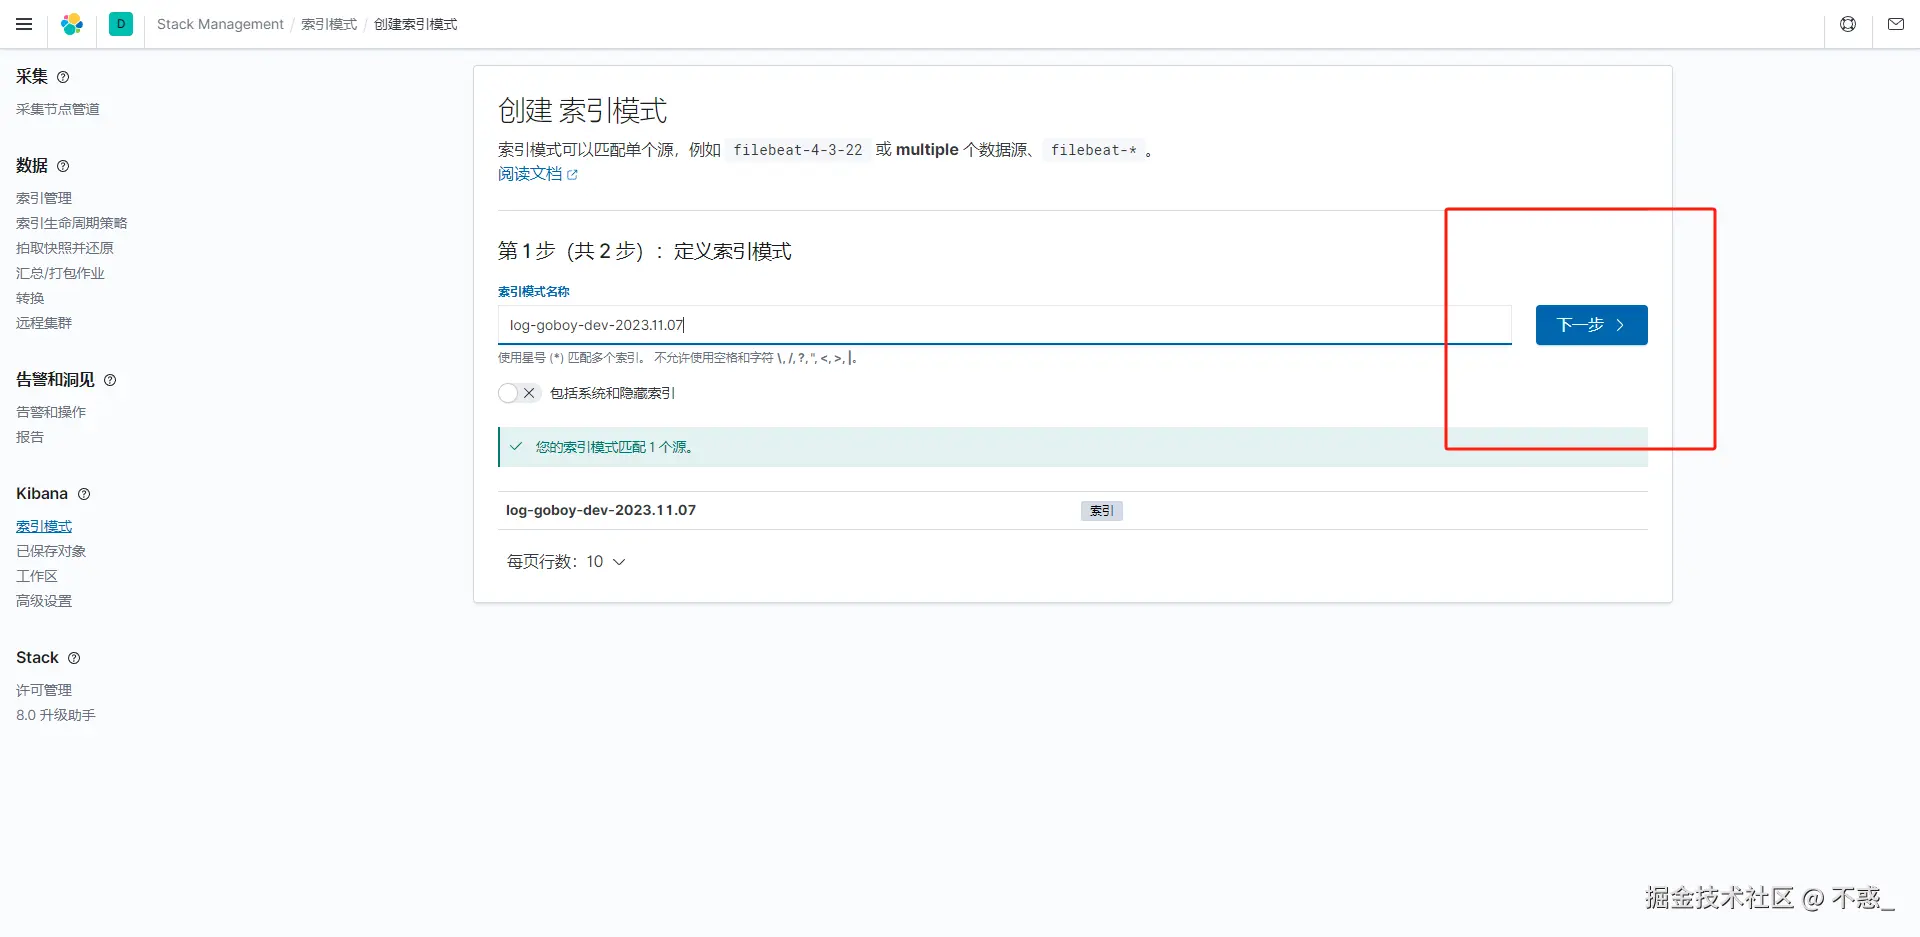Click the help icon next to 采集
This screenshot has width=1920, height=937.
[63, 77]
